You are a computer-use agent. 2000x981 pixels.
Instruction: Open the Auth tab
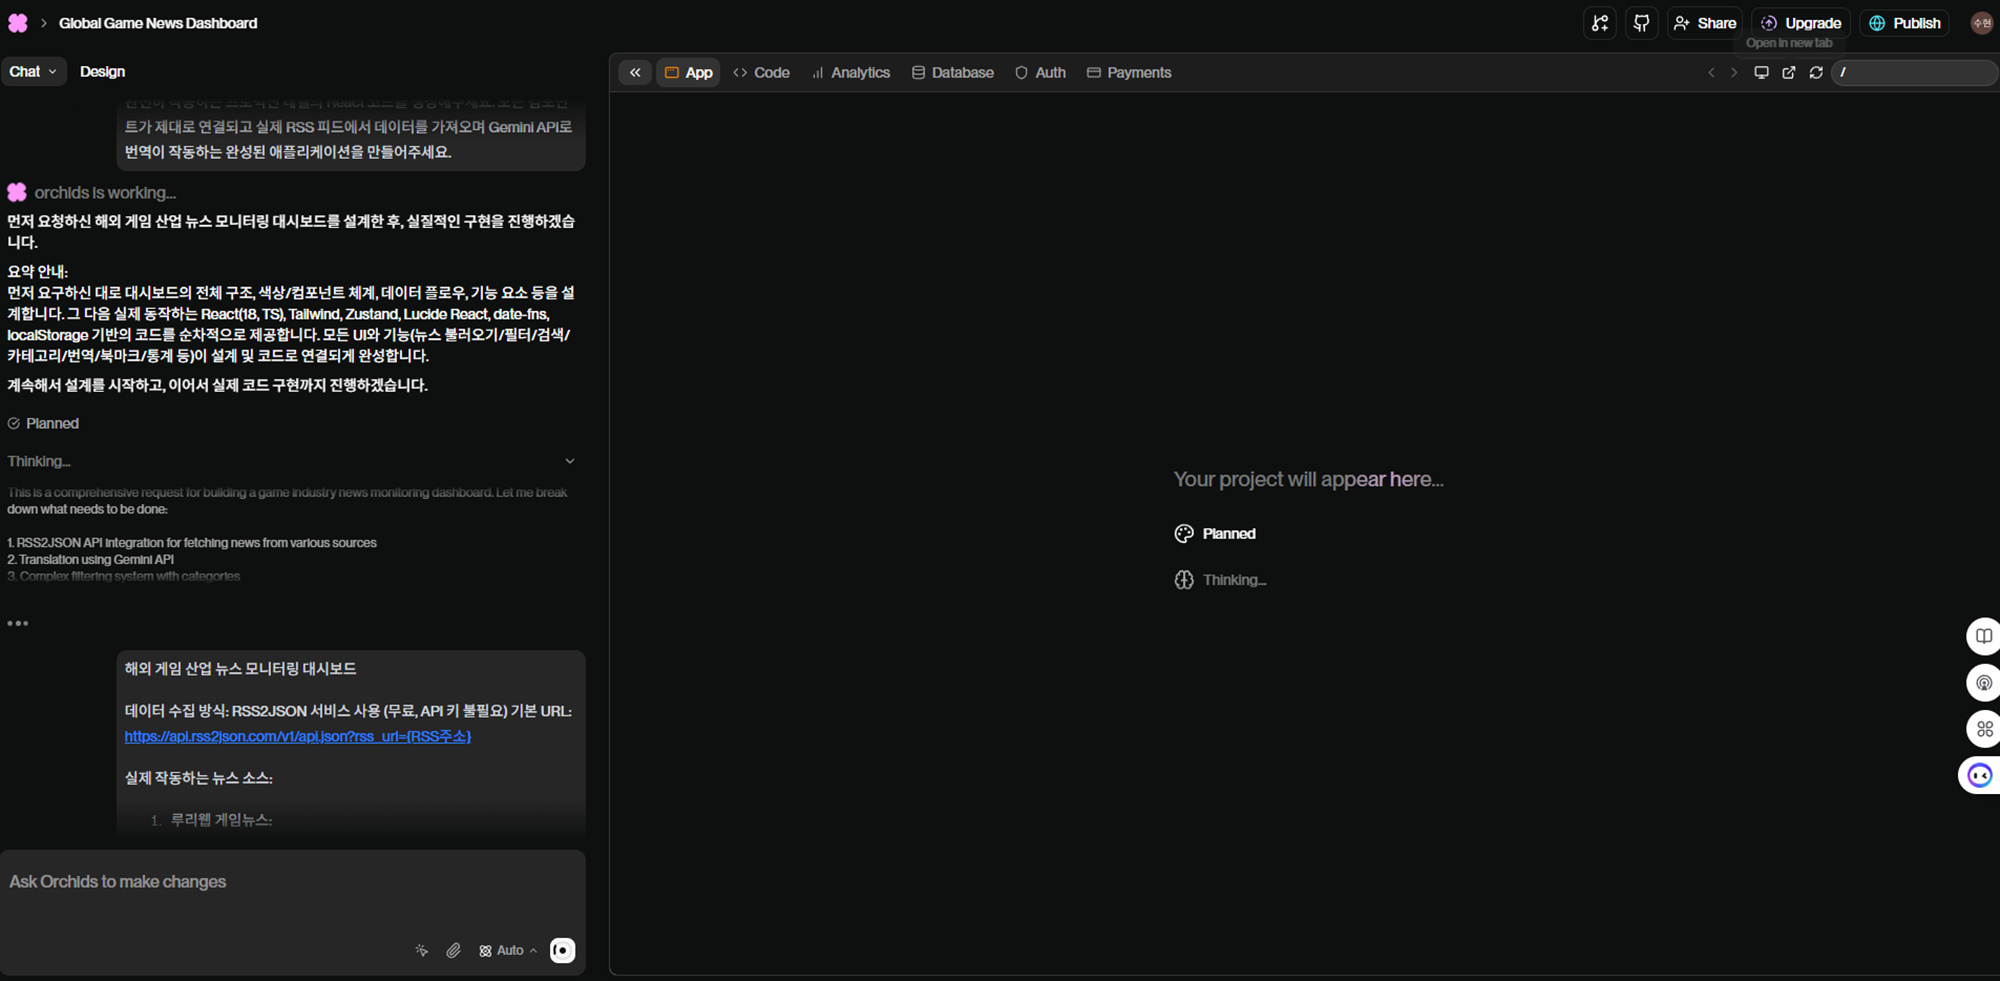(1040, 73)
